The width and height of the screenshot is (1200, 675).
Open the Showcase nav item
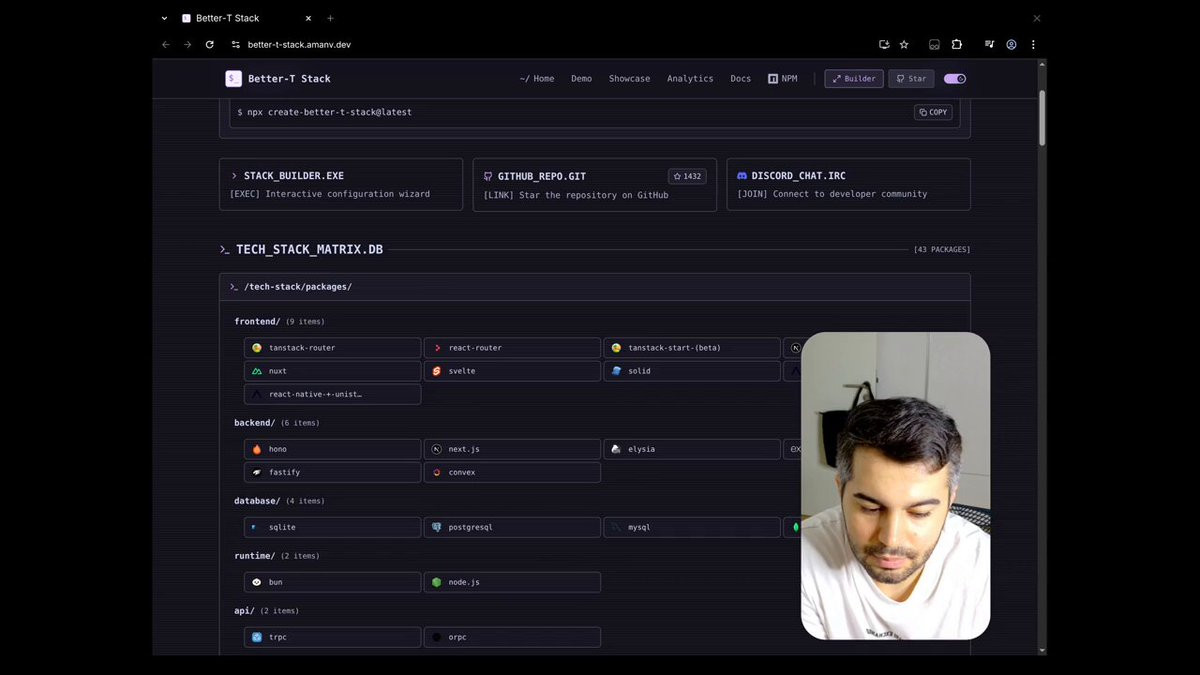click(x=629, y=78)
